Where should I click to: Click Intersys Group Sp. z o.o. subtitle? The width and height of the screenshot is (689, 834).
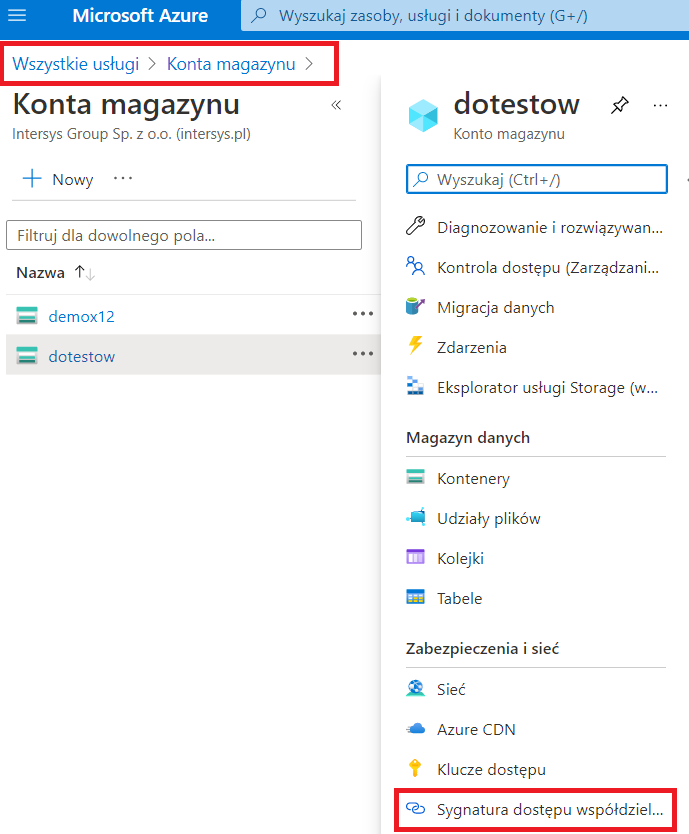tap(131, 134)
